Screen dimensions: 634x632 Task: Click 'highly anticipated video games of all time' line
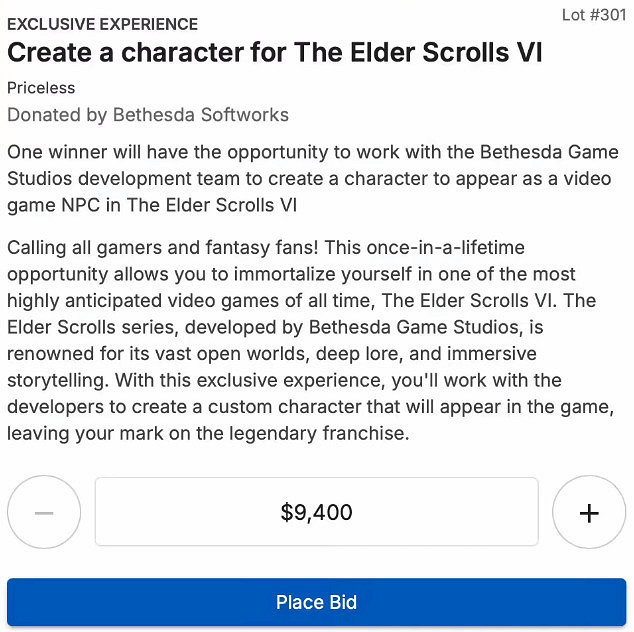click(x=300, y=300)
